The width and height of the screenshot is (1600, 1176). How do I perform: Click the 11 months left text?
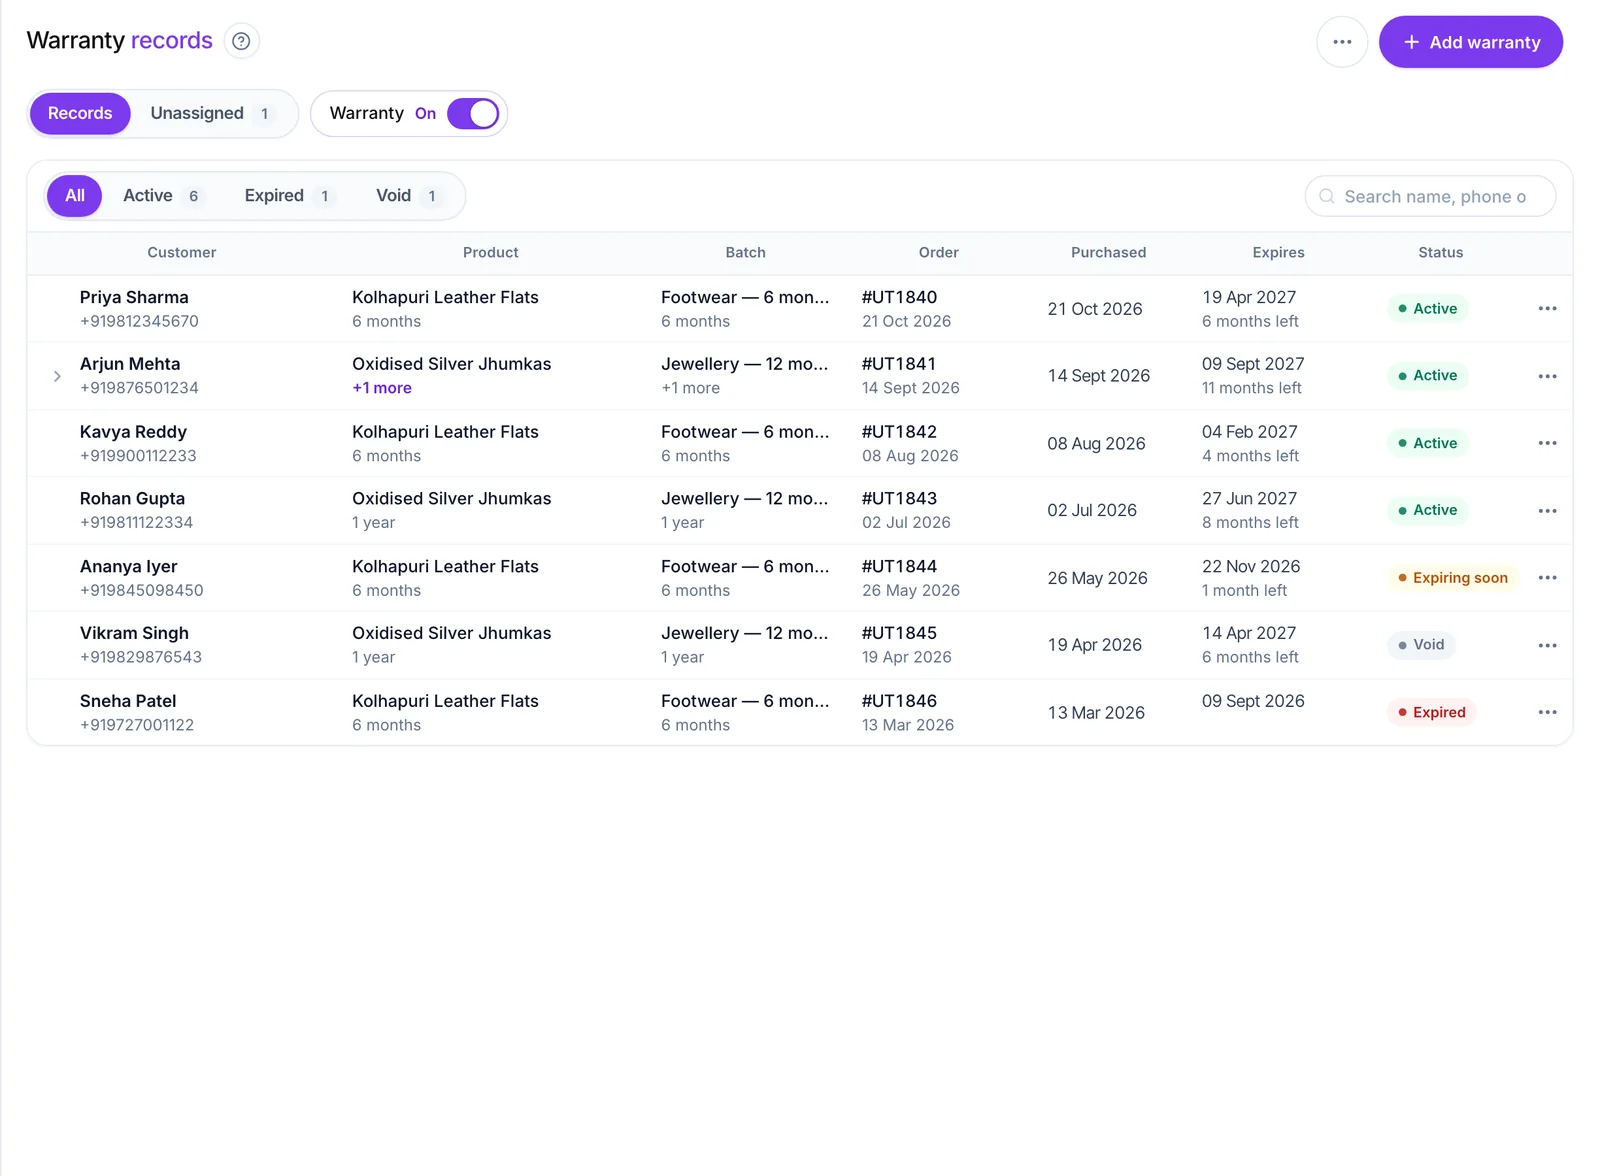click(x=1251, y=388)
